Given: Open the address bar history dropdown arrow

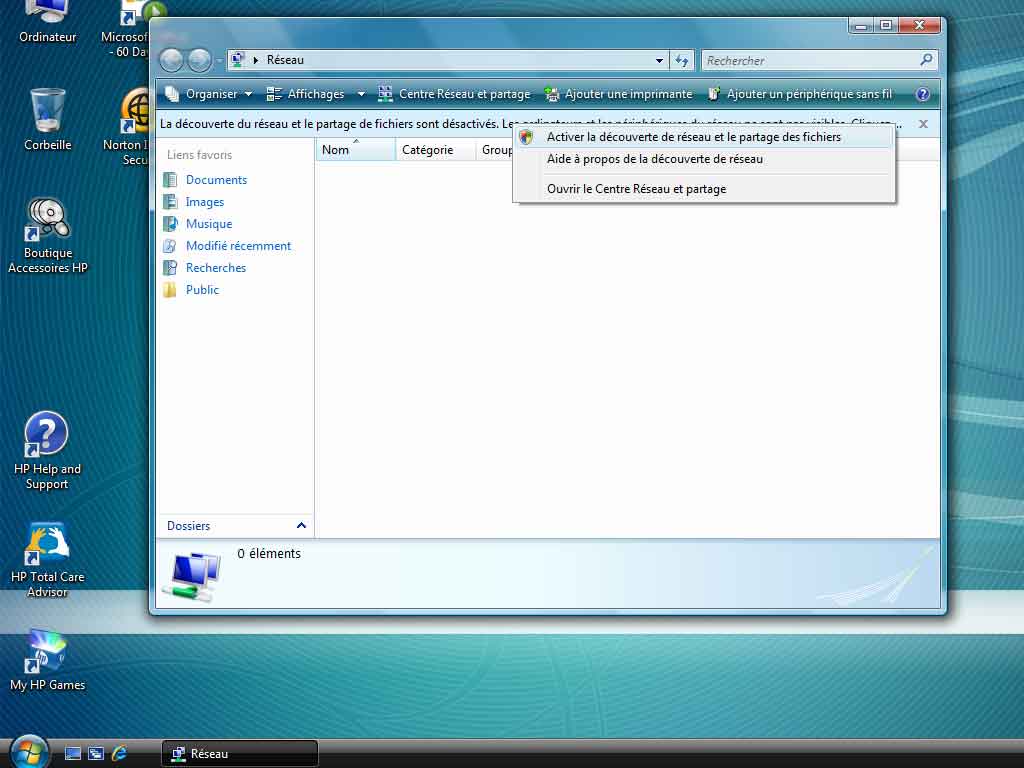Looking at the screenshot, I should click(x=659, y=60).
